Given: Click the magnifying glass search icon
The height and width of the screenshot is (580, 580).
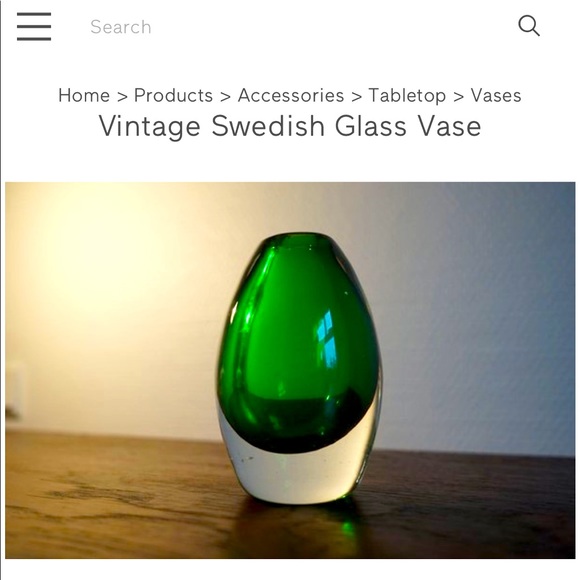Looking at the screenshot, I should click(529, 26).
